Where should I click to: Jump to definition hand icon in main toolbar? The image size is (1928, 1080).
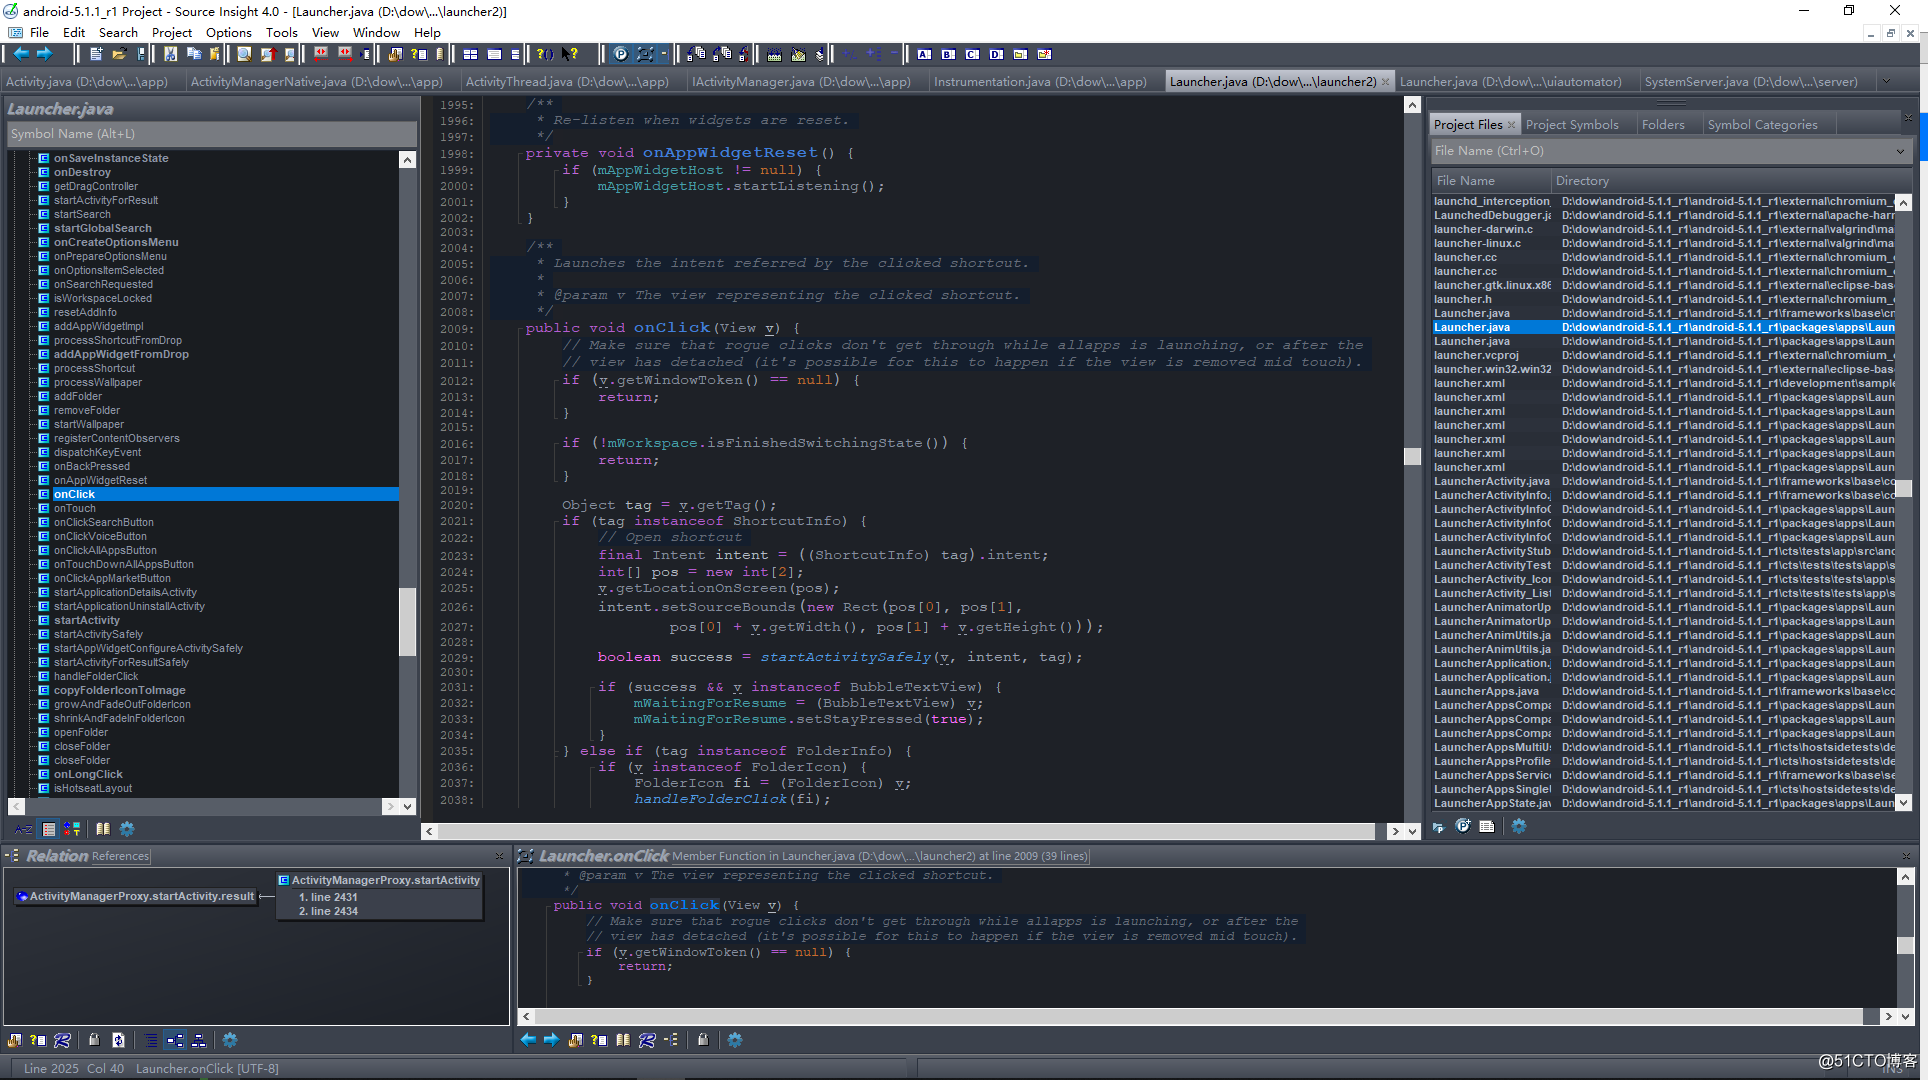click(x=395, y=54)
